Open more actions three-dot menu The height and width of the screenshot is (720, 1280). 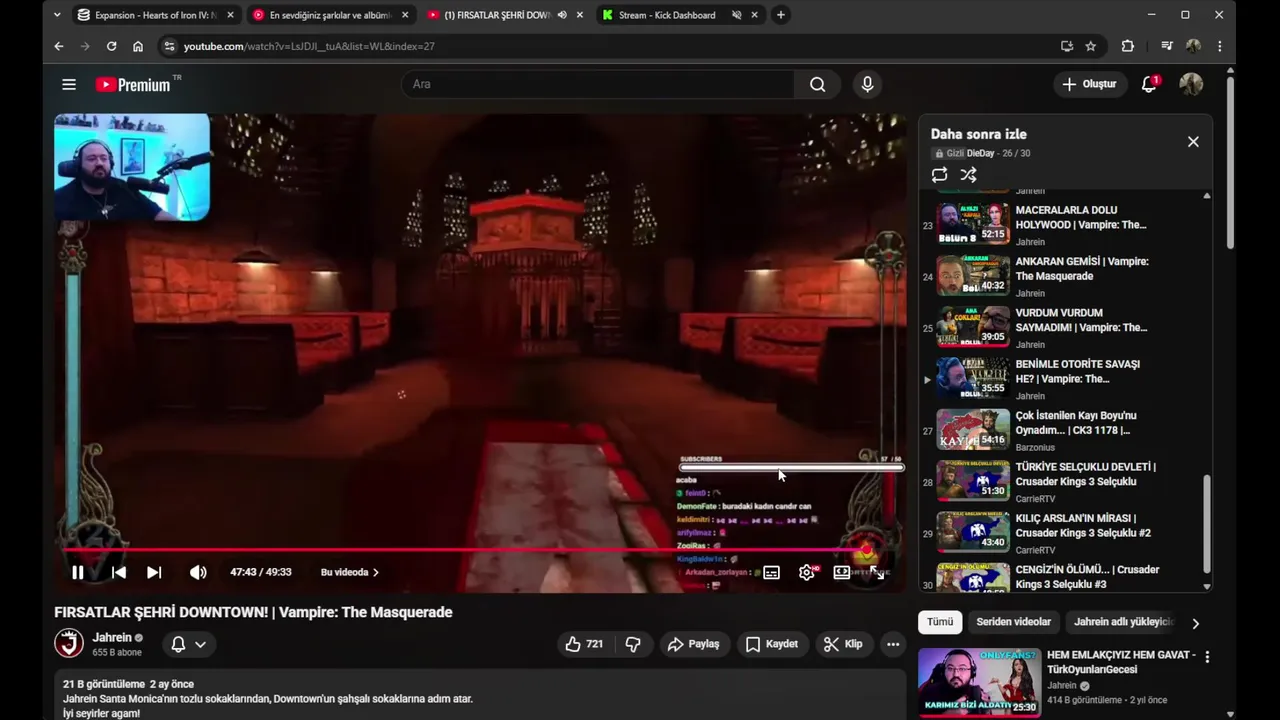tap(893, 644)
